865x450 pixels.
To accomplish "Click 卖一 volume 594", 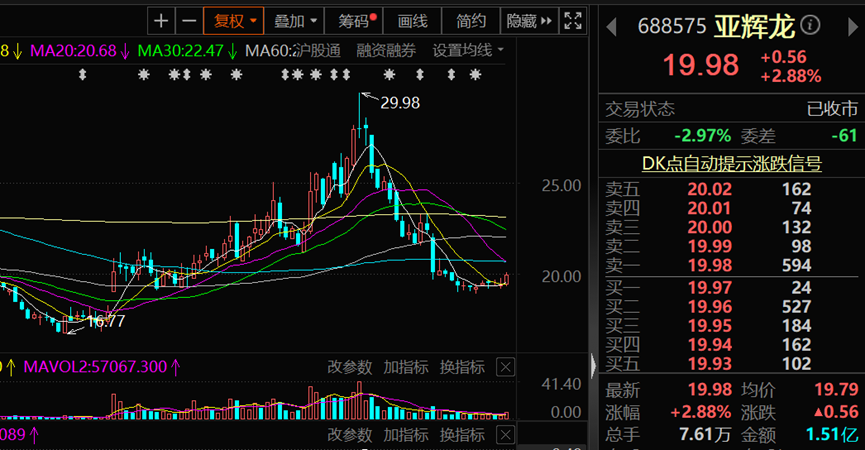I will 796,265.
